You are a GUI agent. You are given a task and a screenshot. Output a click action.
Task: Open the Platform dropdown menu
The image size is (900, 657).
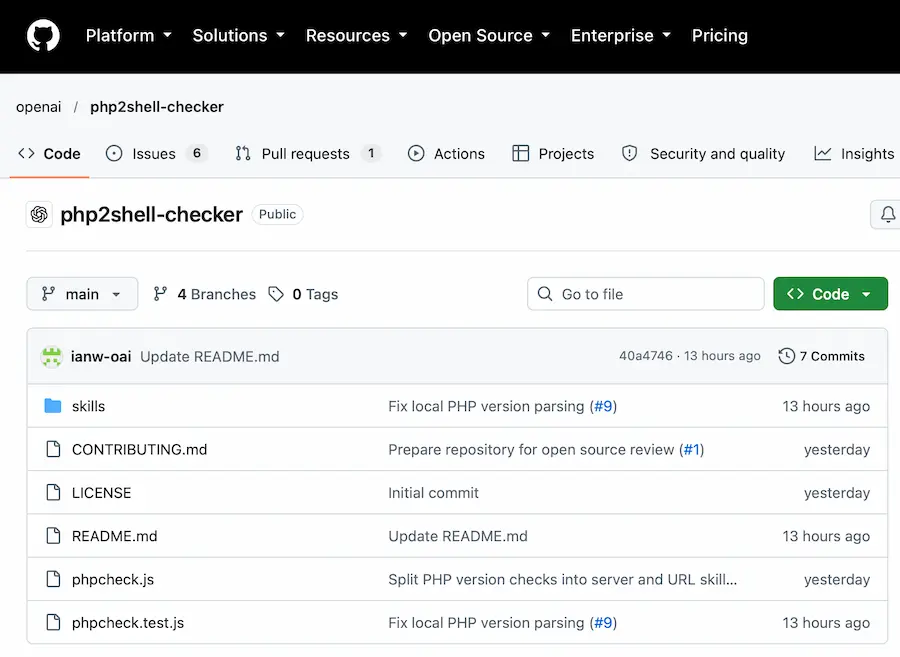click(129, 36)
